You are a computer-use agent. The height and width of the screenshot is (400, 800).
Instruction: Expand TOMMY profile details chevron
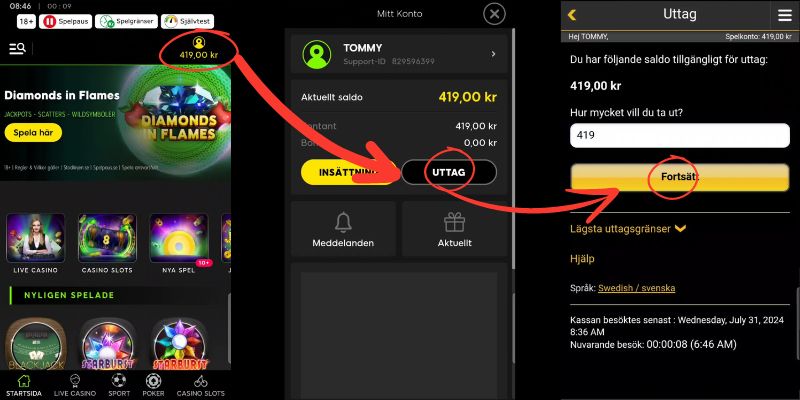[x=493, y=54]
